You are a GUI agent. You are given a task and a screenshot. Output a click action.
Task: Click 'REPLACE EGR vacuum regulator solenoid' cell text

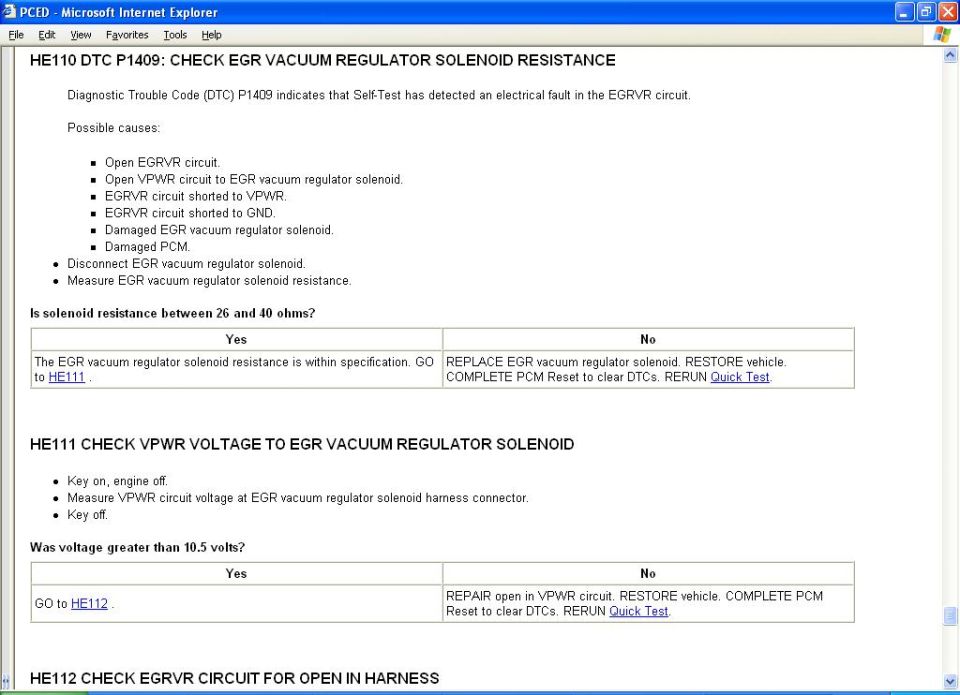616,369
